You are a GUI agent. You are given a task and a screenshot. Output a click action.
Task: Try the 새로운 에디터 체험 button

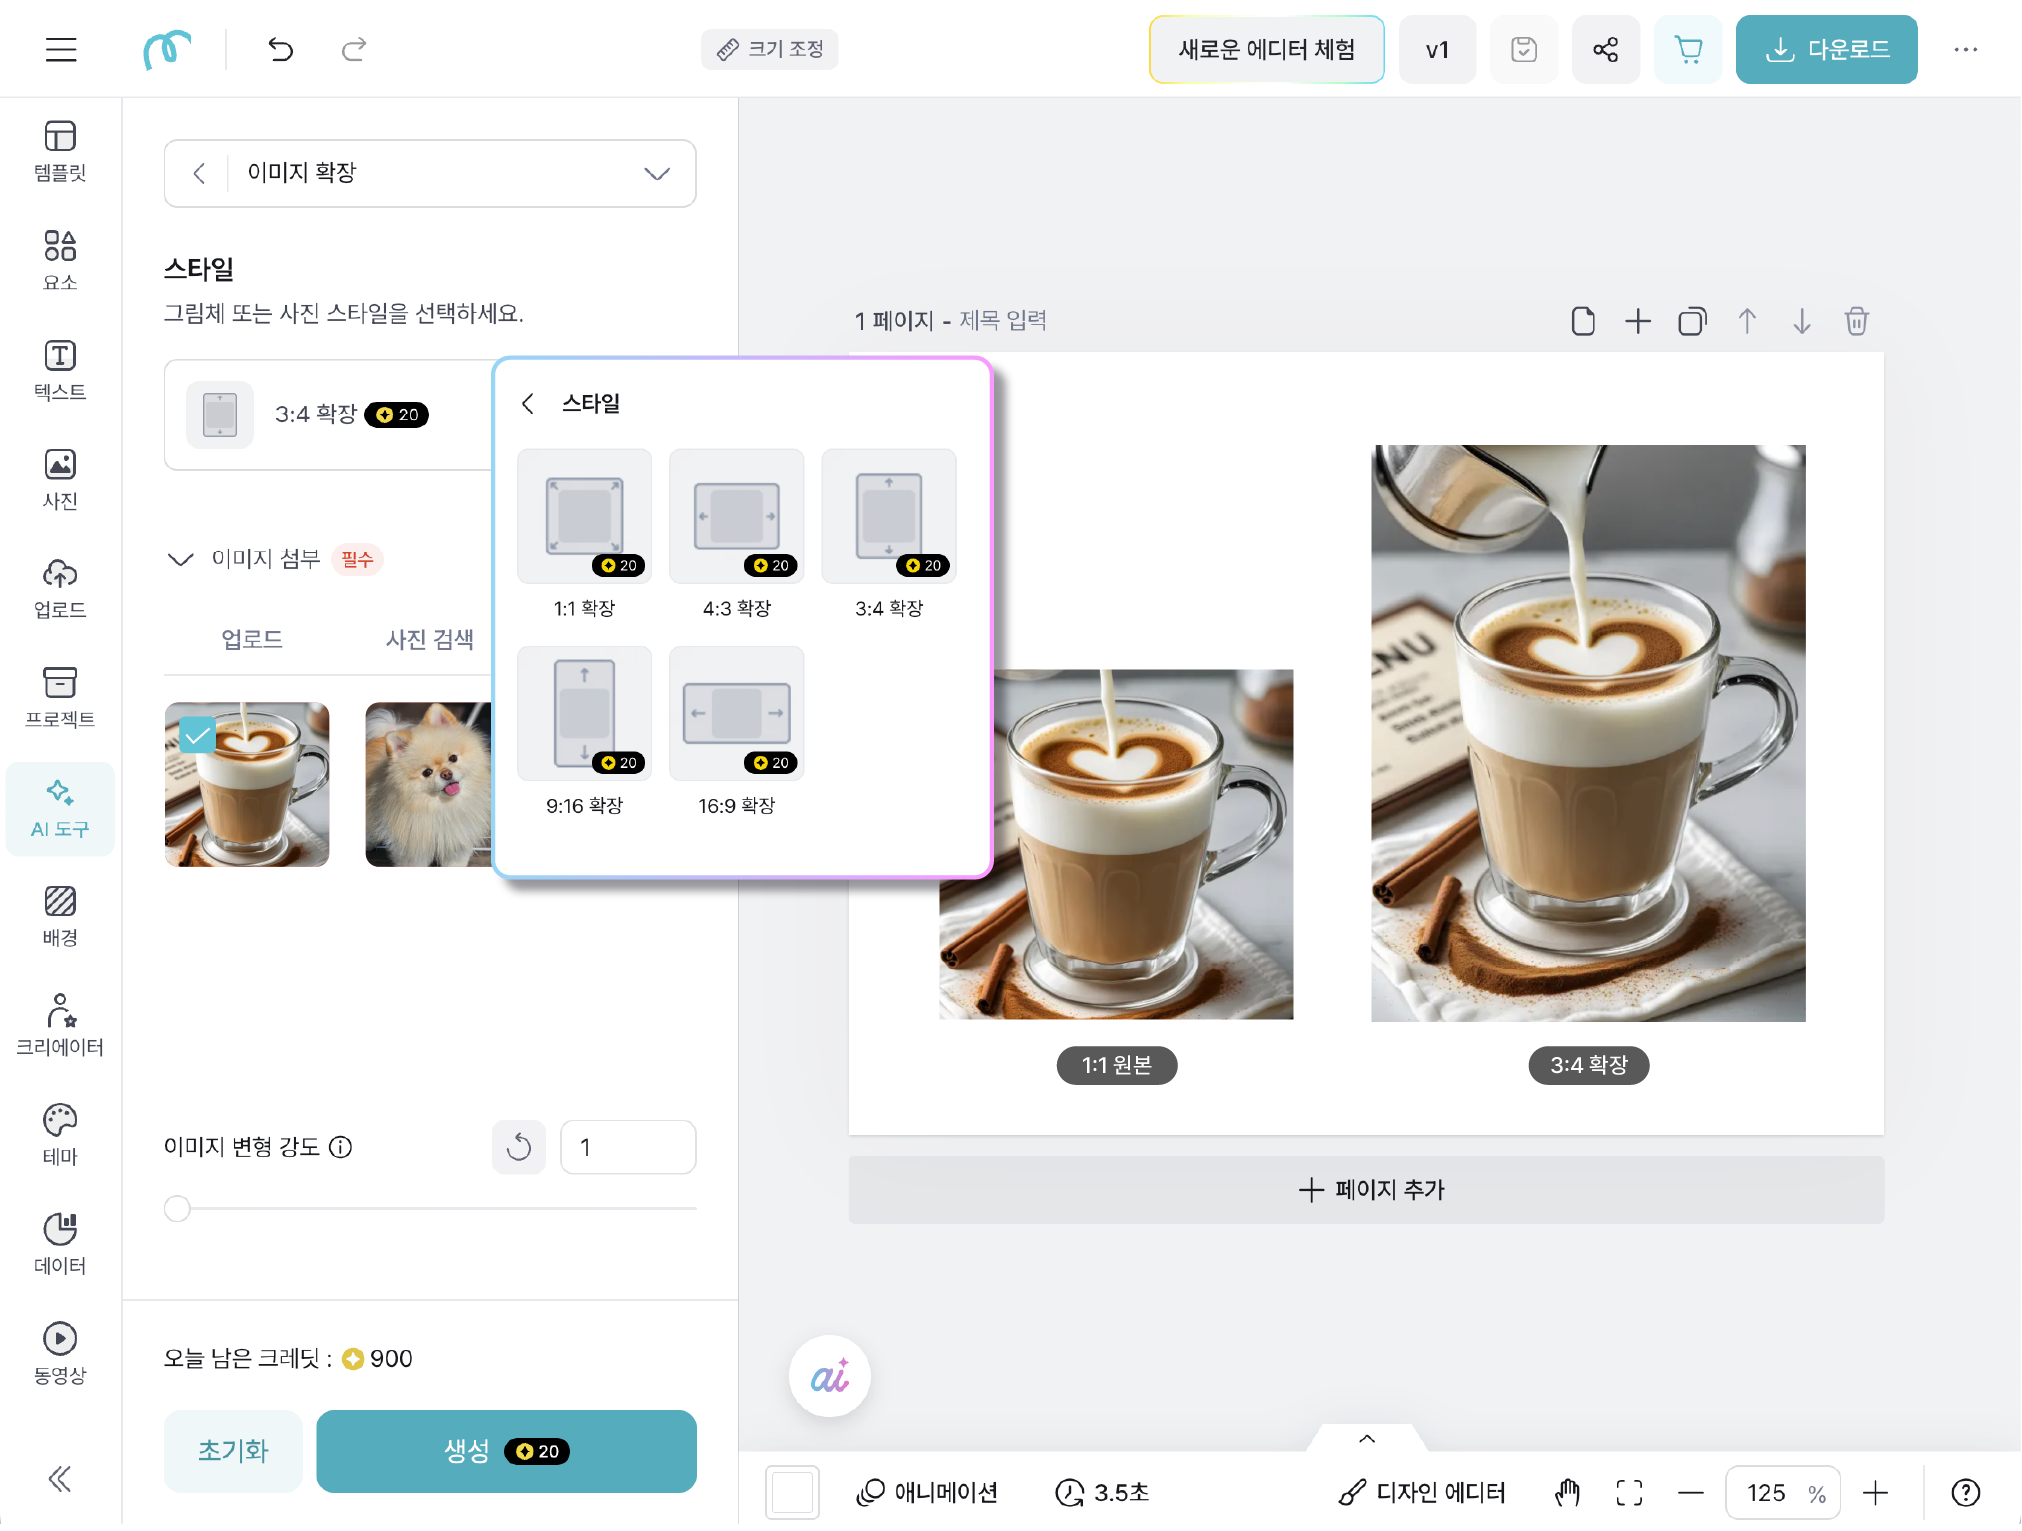1267,49
